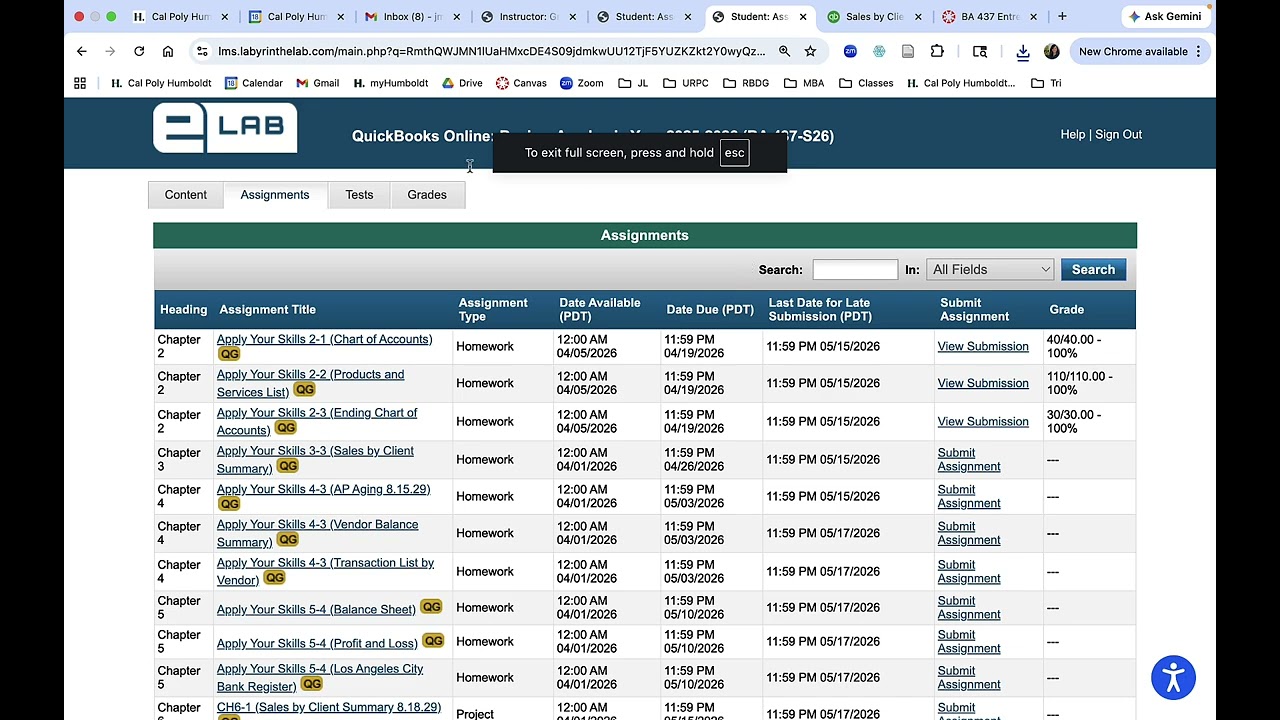Open the MBA bookmarks folder

[x=804, y=83]
